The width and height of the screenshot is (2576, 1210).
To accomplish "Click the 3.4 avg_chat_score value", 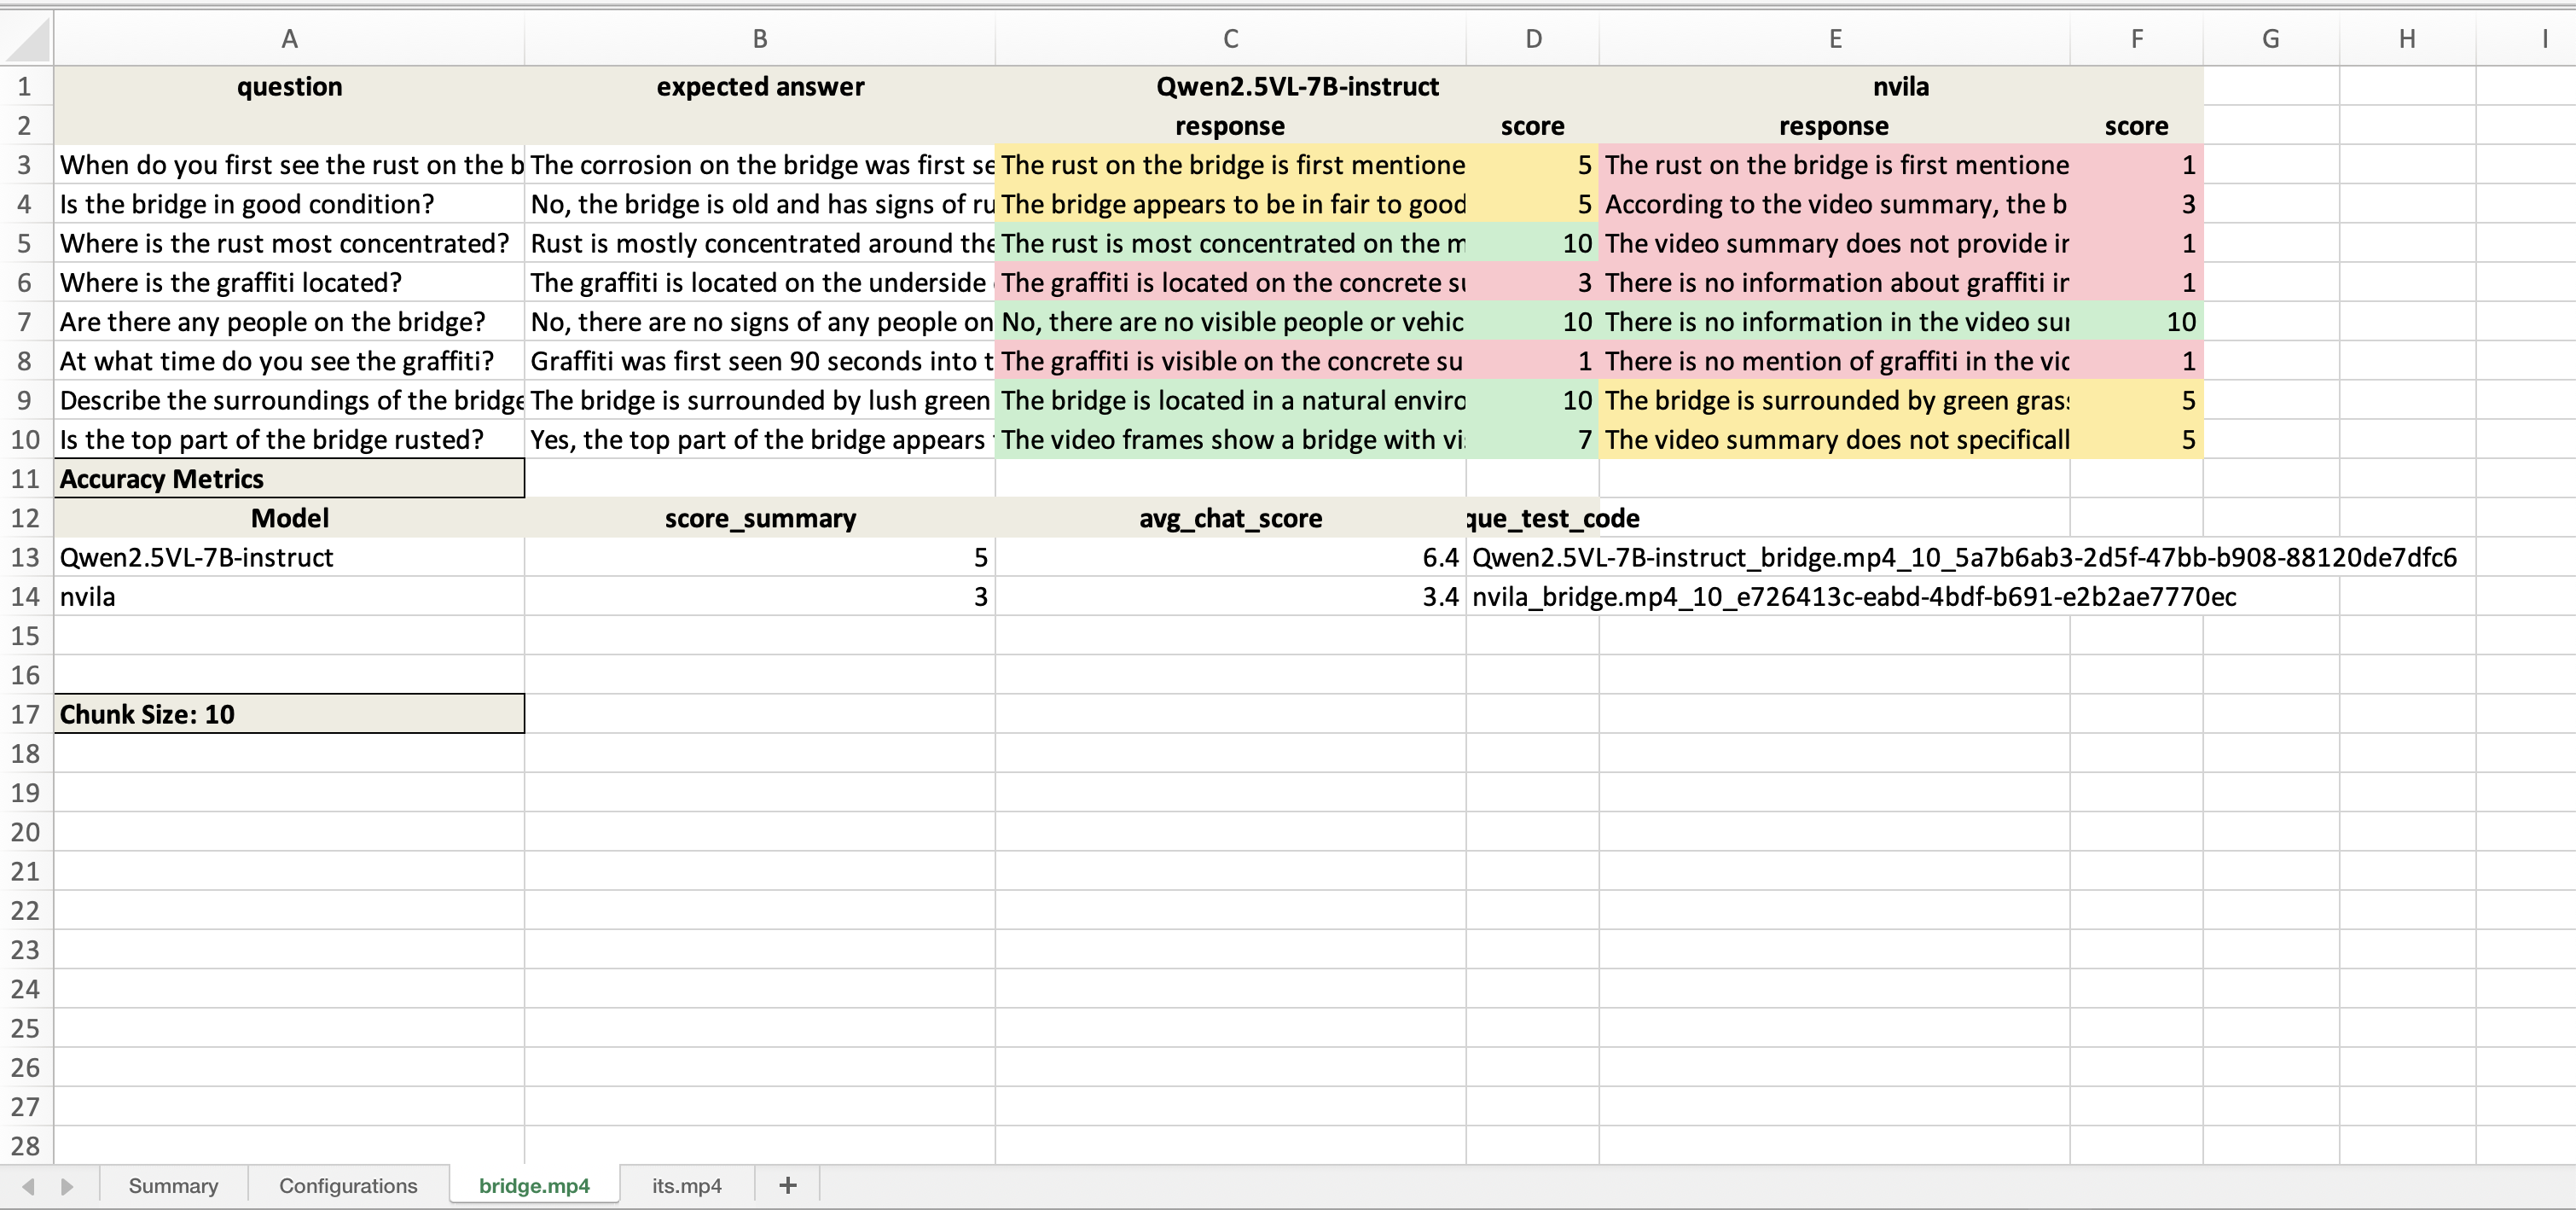I will [1231, 597].
